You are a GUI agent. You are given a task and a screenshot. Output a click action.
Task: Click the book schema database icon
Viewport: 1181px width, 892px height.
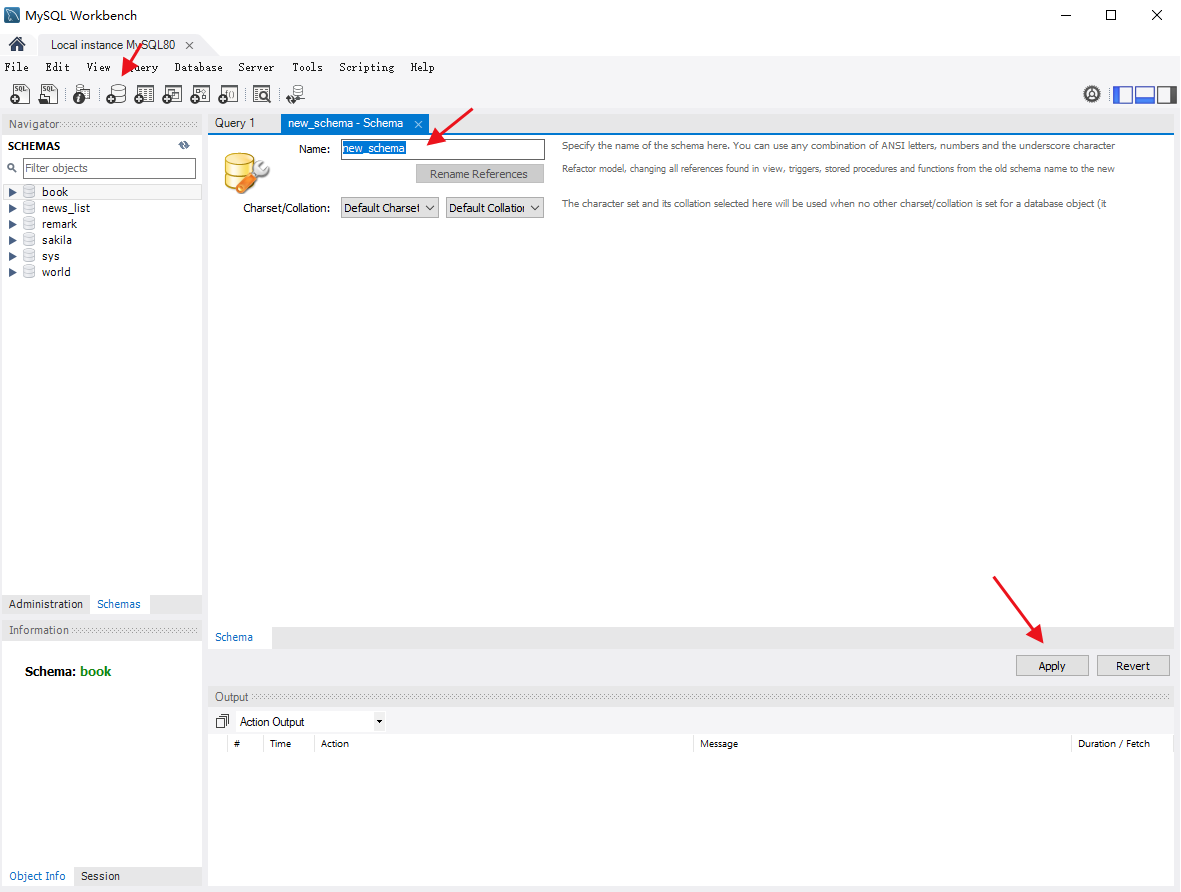(x=29, y=191)
